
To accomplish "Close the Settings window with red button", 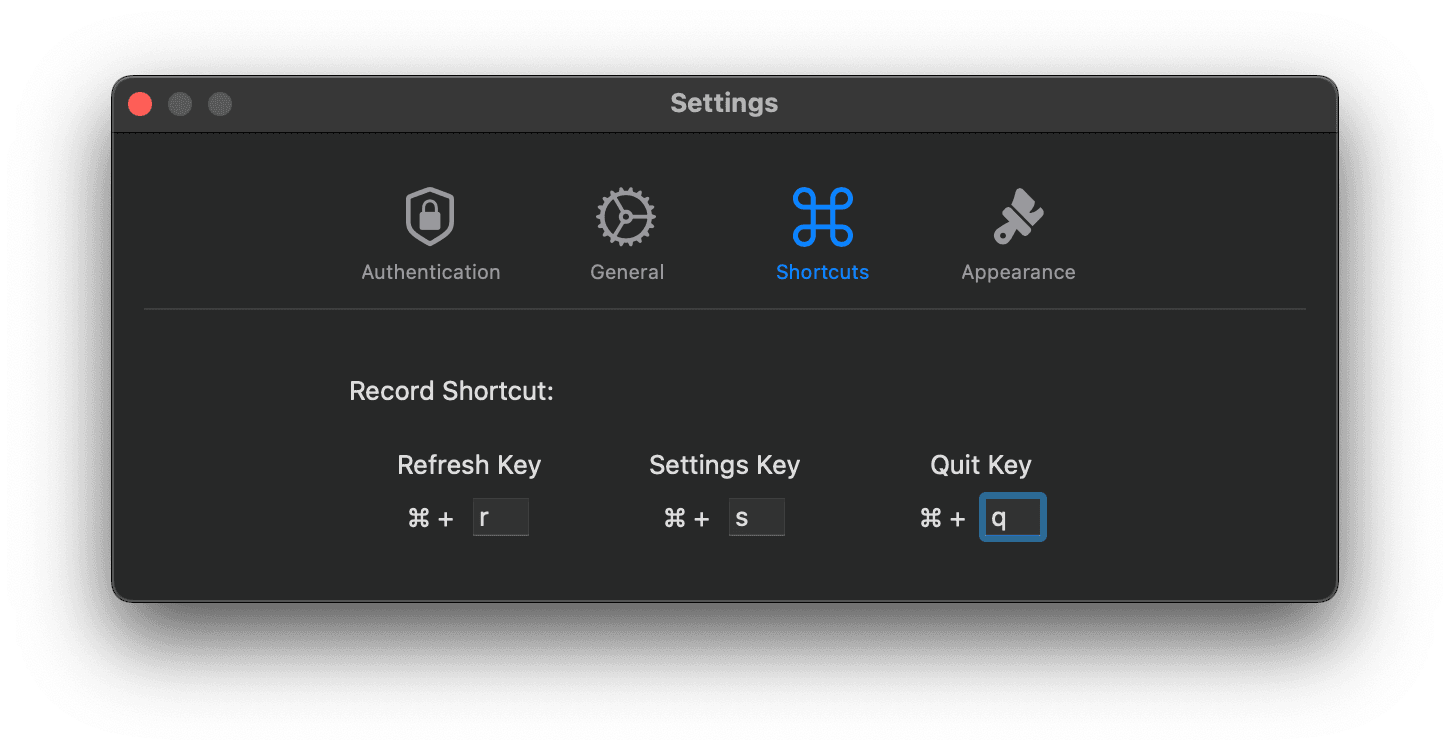I will (x=140, y=104).
